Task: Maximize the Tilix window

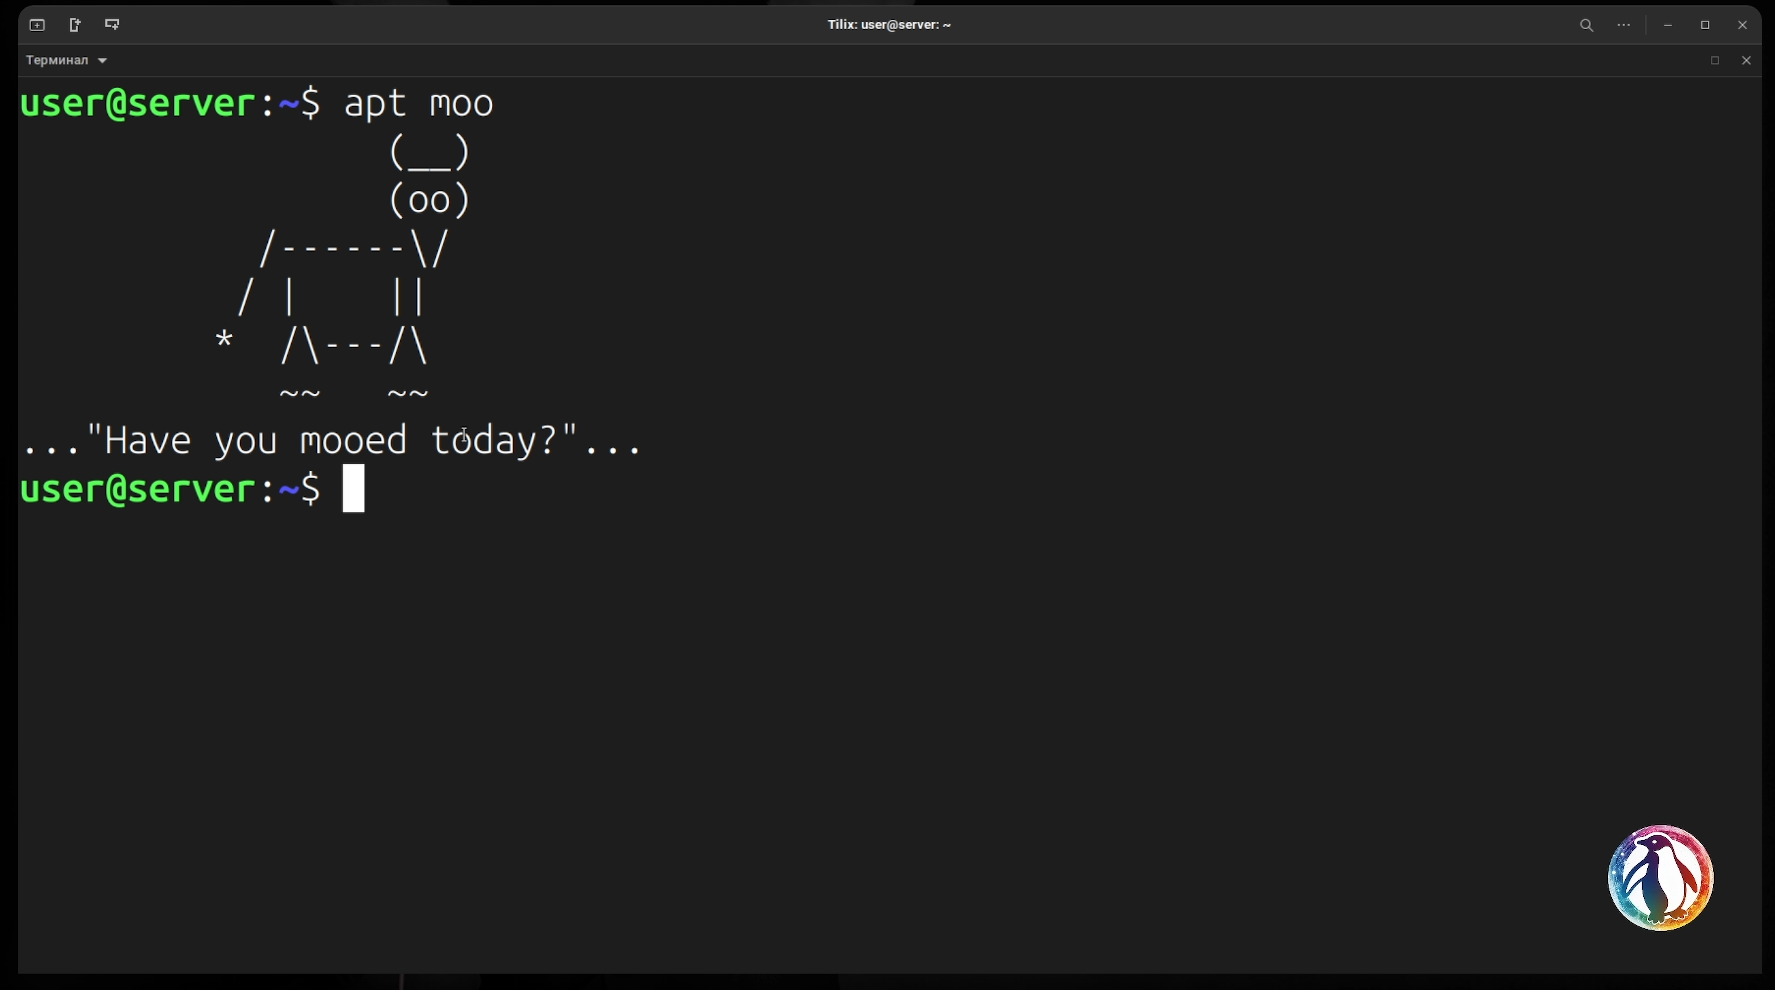Action: [1705, 25]
